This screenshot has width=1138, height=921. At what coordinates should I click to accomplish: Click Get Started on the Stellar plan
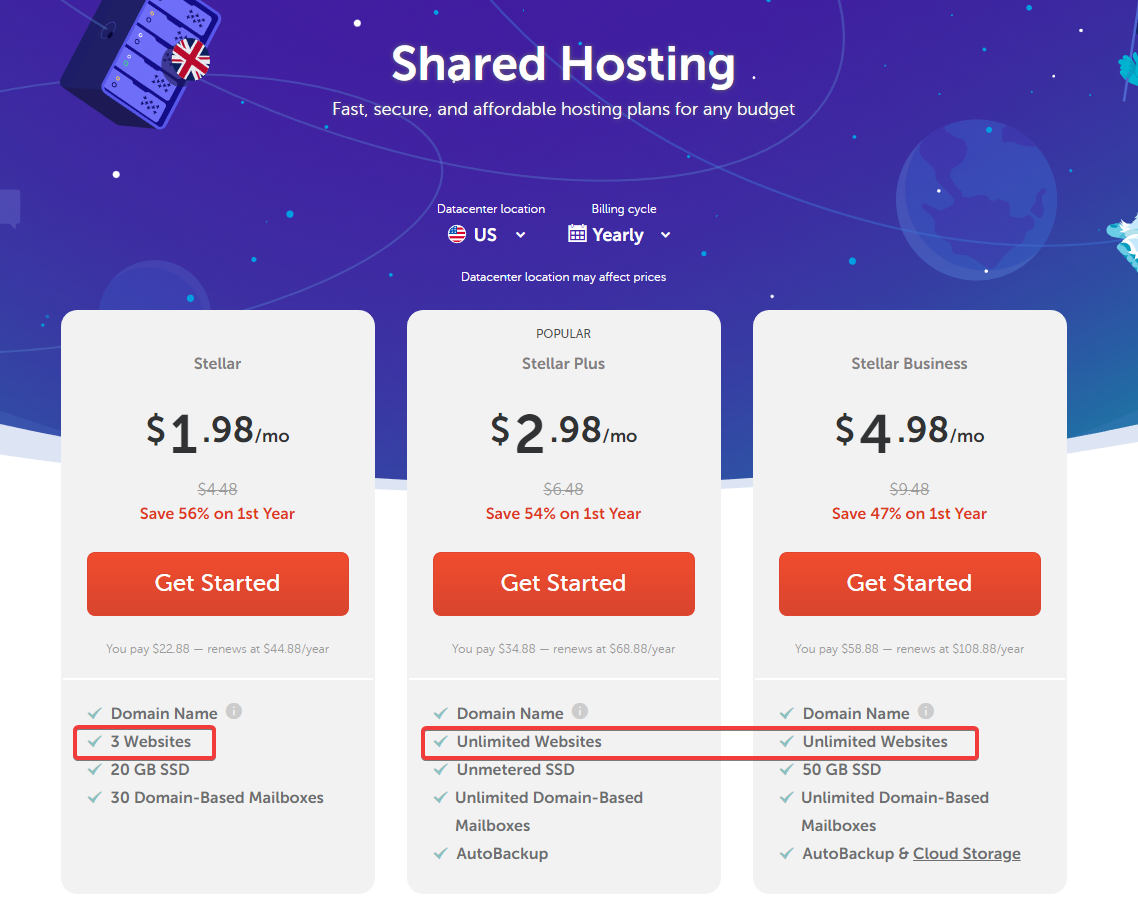(x=217, y=583)
